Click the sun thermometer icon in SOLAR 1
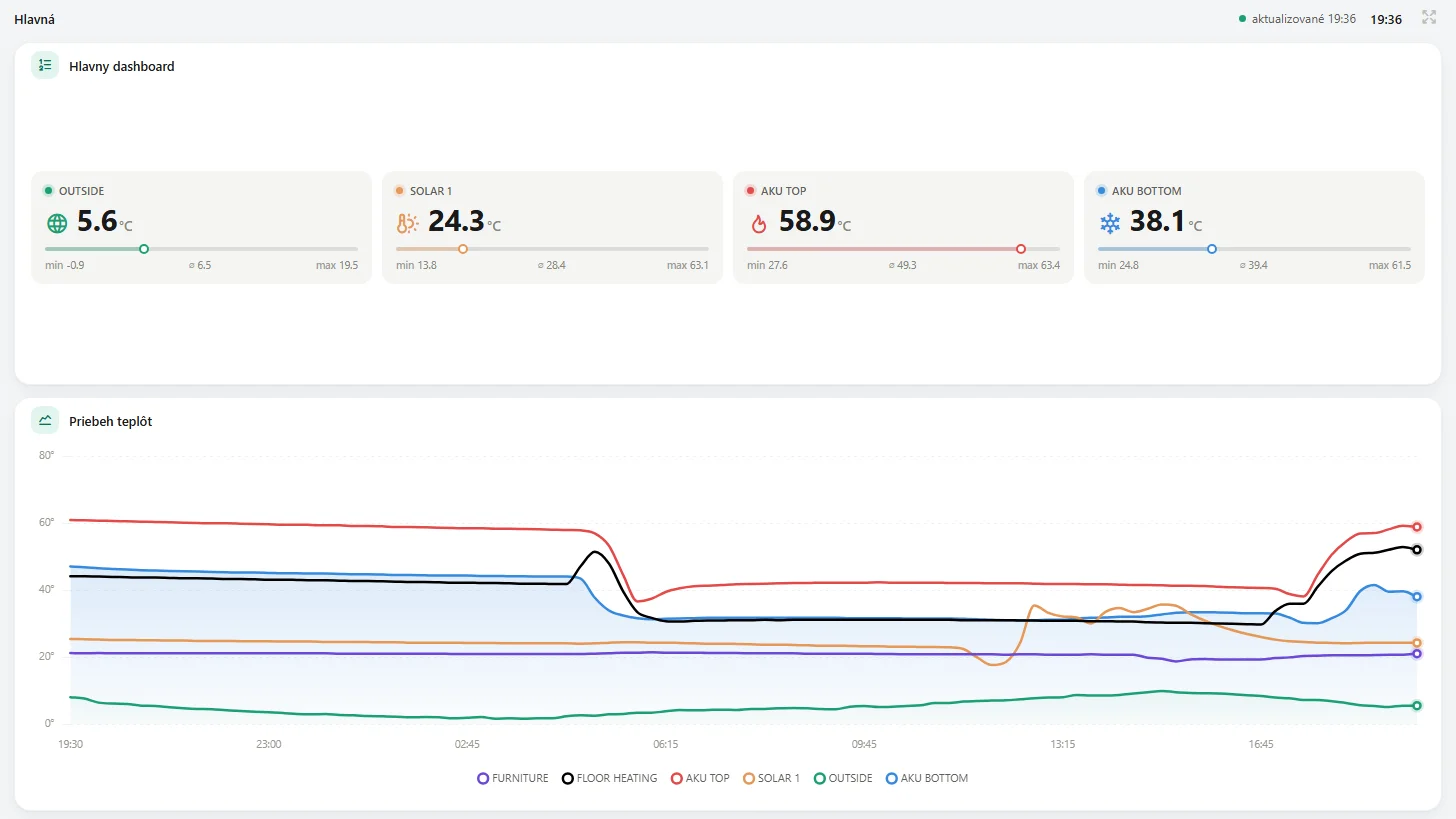The height and width of the screenshot is (819, 1456). coord(408,223)
